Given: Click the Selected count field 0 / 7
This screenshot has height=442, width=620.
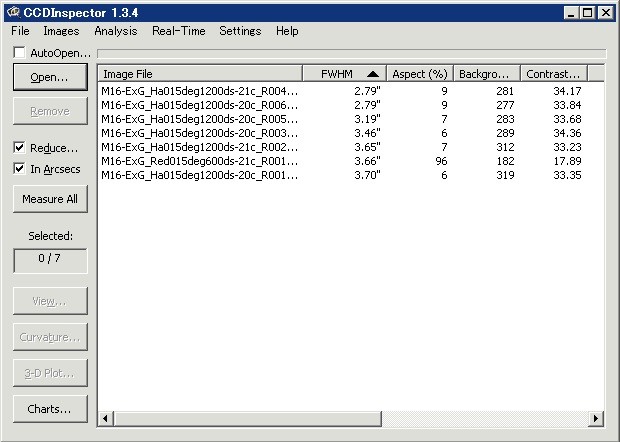Looking at the screenshot, I should click(x=50, y=261).
